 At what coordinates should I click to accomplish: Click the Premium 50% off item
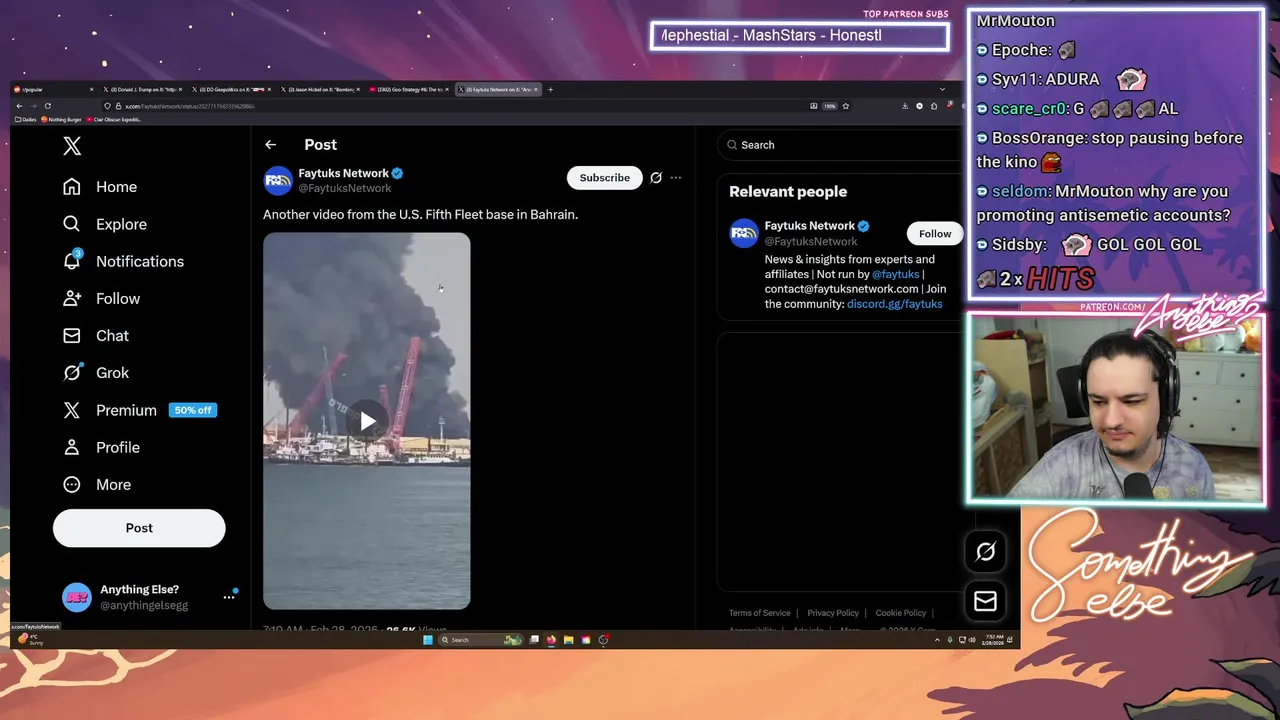139,410
